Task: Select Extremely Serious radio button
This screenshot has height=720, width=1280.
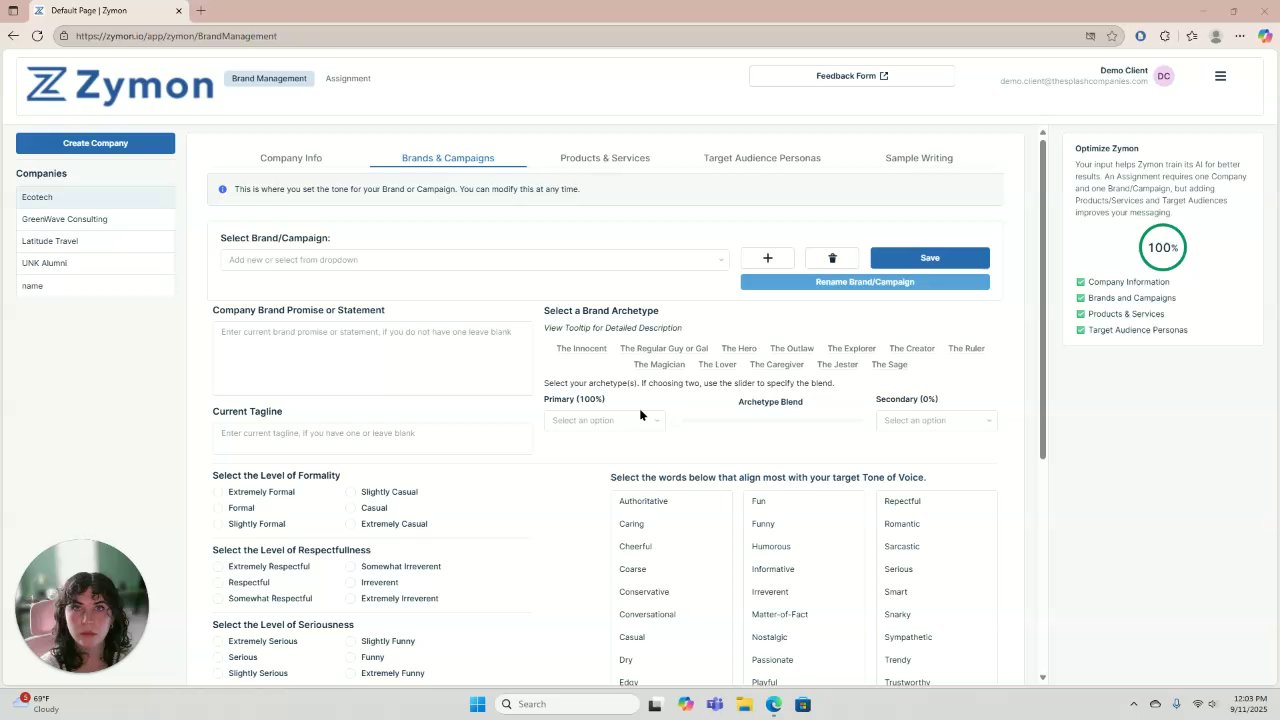Action: click(x=219, y=641)
